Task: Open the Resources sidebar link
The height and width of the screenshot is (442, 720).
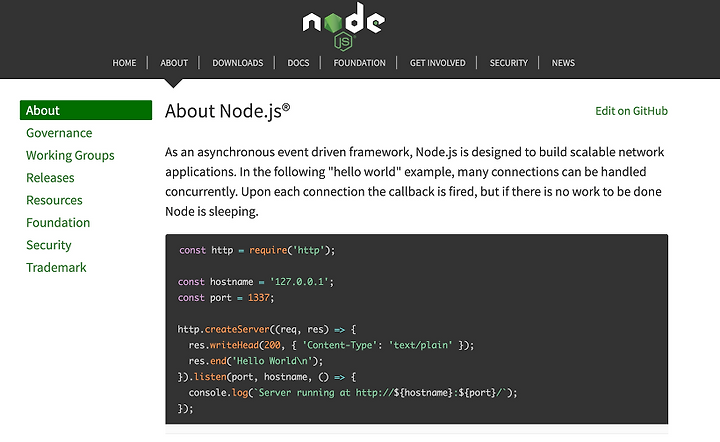Action: 54,200
